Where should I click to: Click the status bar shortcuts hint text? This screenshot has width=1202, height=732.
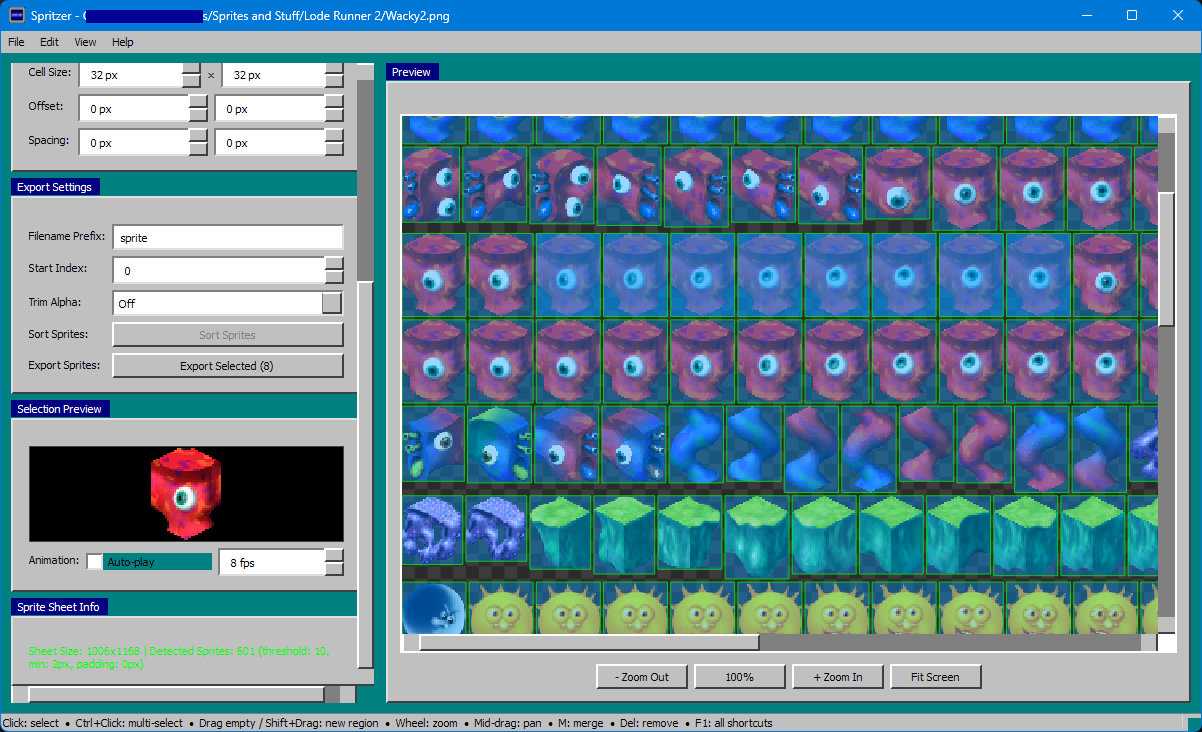point(388,723)
